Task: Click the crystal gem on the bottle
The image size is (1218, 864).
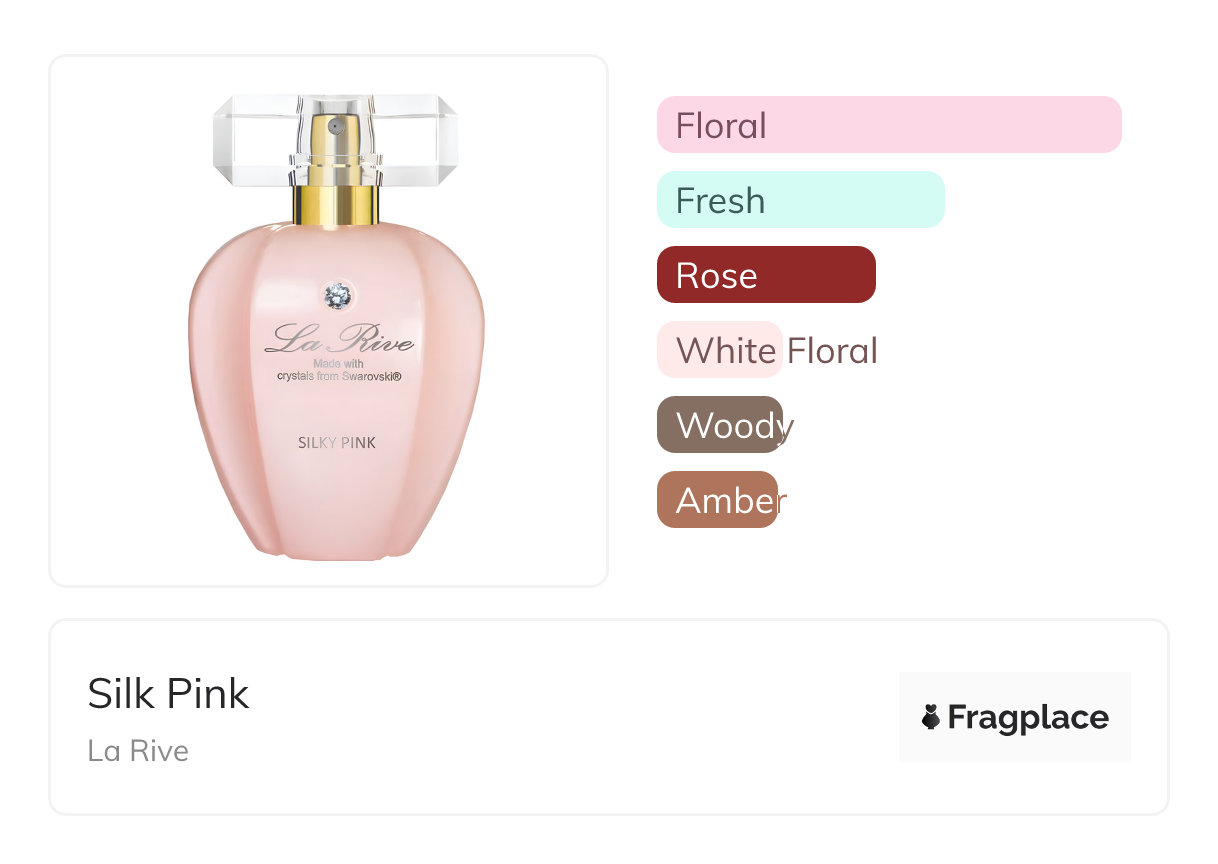Action: coord(338,295)
